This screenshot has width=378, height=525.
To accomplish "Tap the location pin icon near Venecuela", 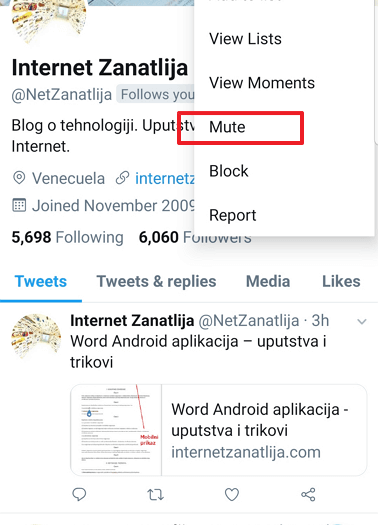I will click(x=19, y=178).
